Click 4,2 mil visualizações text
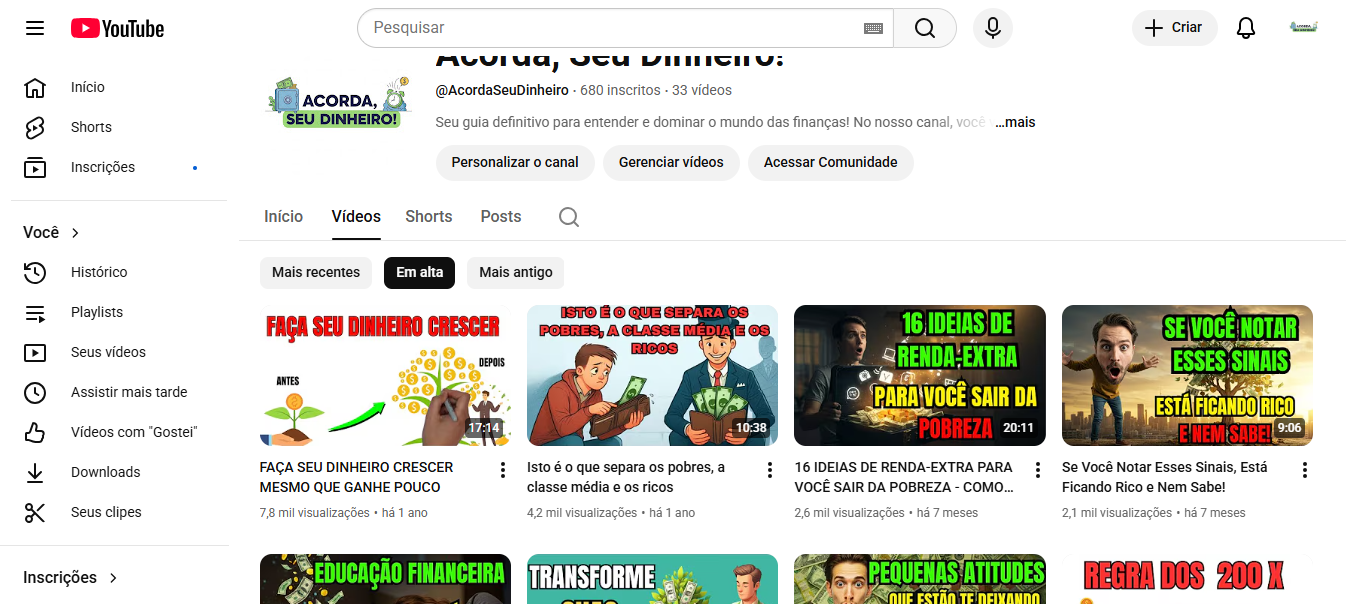Viewport: 1346px width, 604px height. [x=582, y=513]
